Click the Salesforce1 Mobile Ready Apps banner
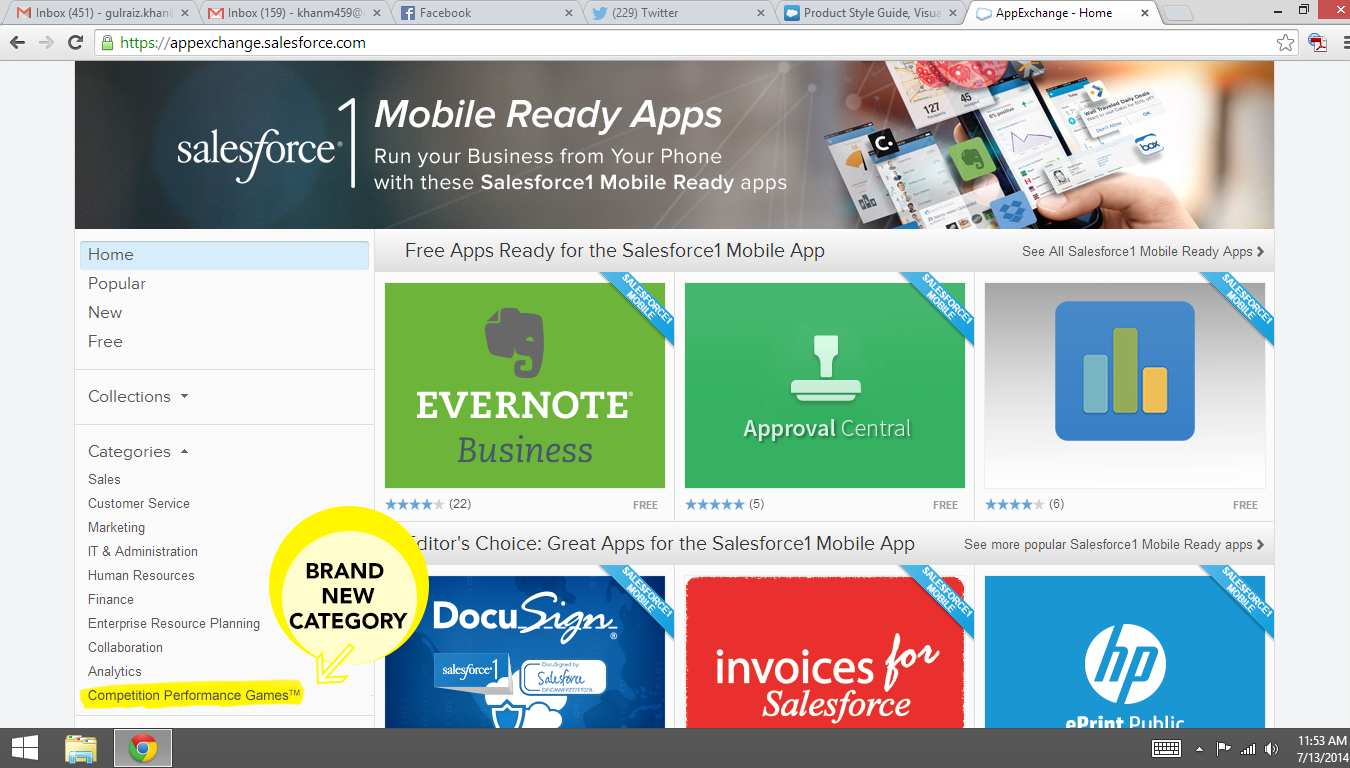 point(675,145)
